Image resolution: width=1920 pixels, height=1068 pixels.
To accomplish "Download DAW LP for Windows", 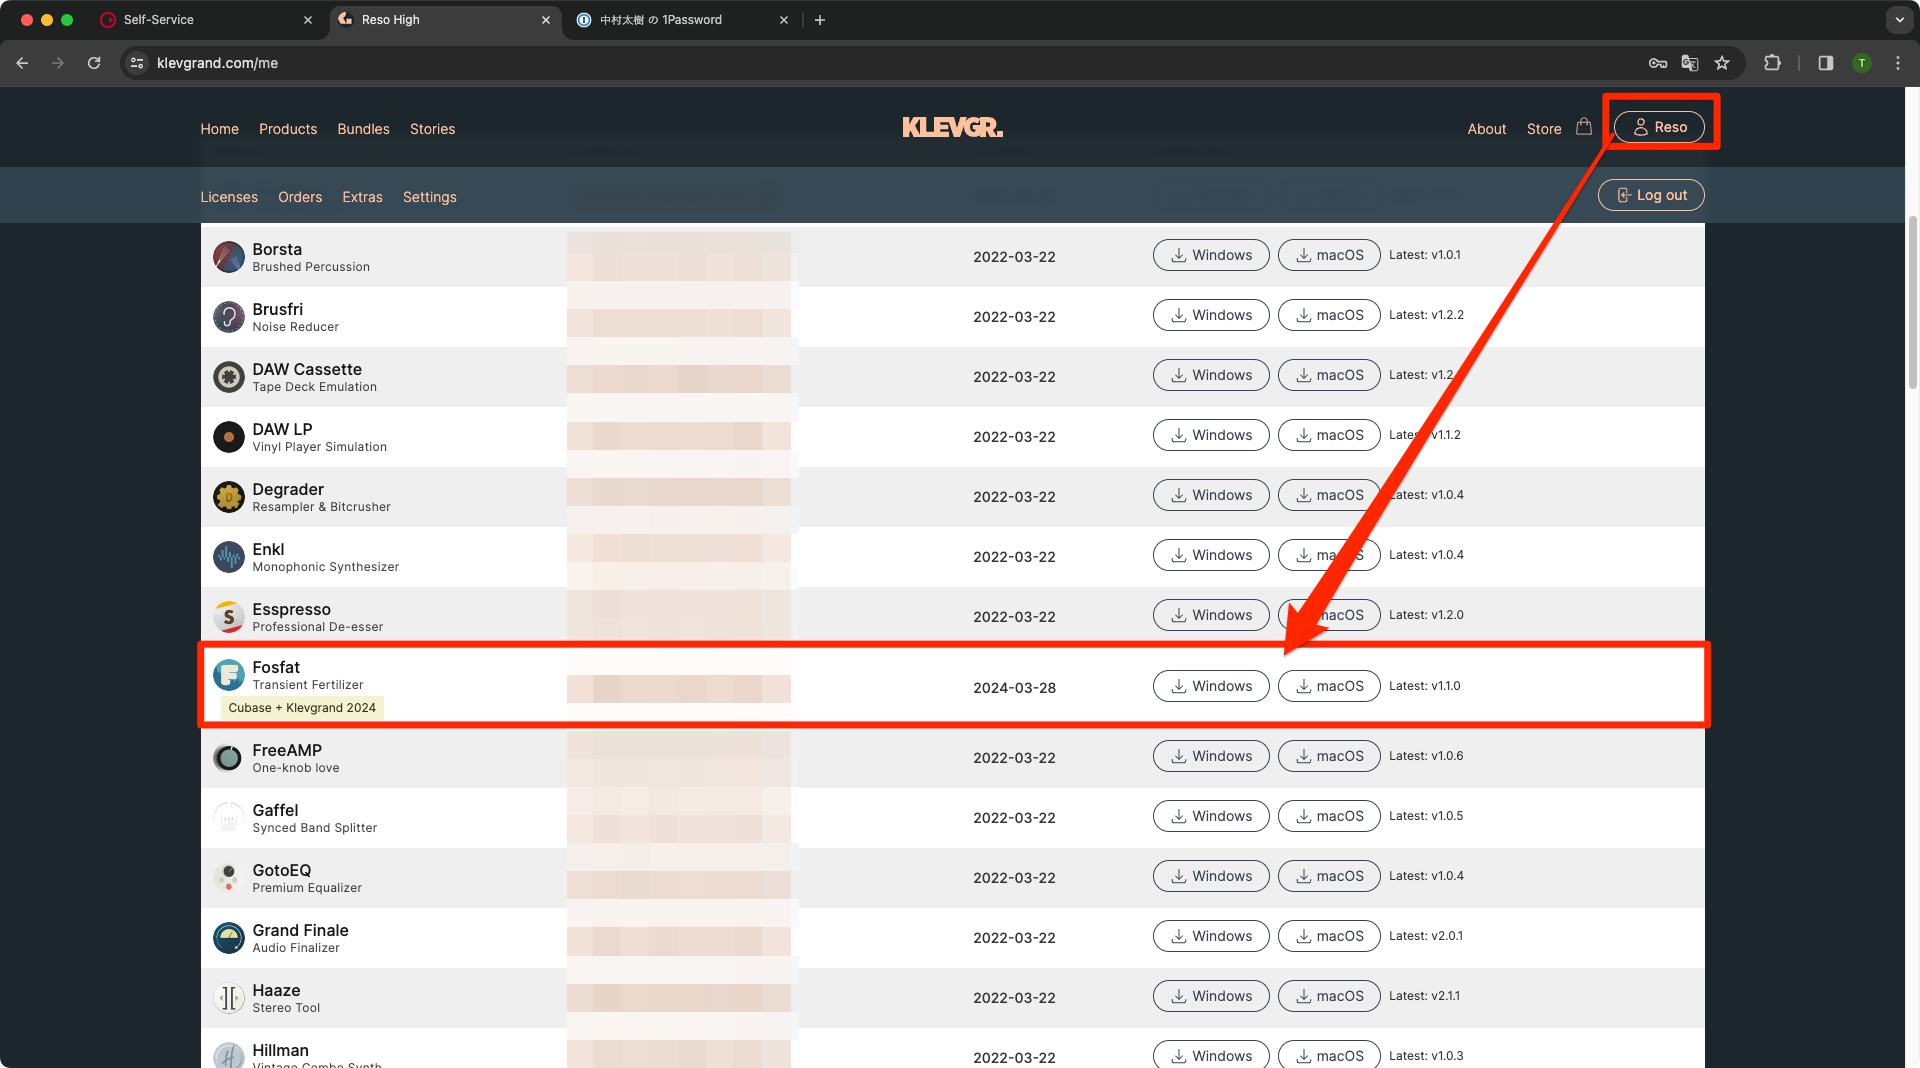I will click(1211, 435).
